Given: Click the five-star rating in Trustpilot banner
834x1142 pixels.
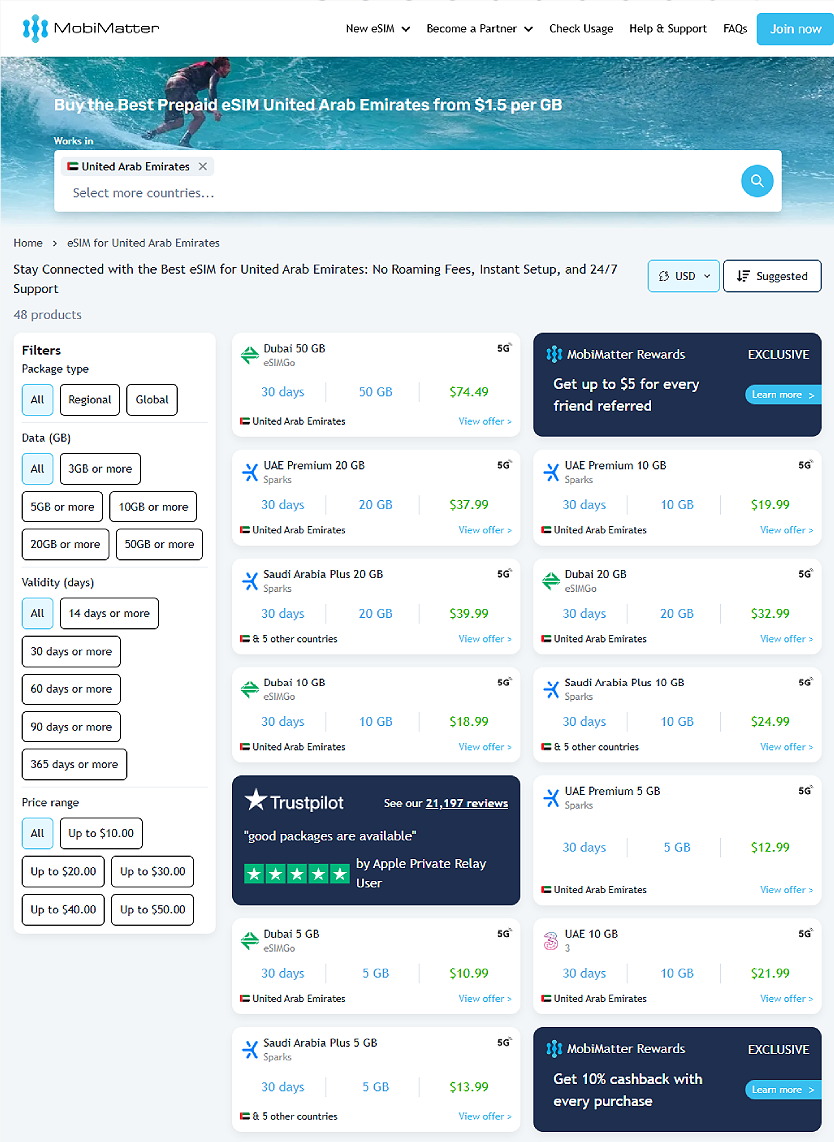Looking at the screenshot, I should (x=297, y=874).
